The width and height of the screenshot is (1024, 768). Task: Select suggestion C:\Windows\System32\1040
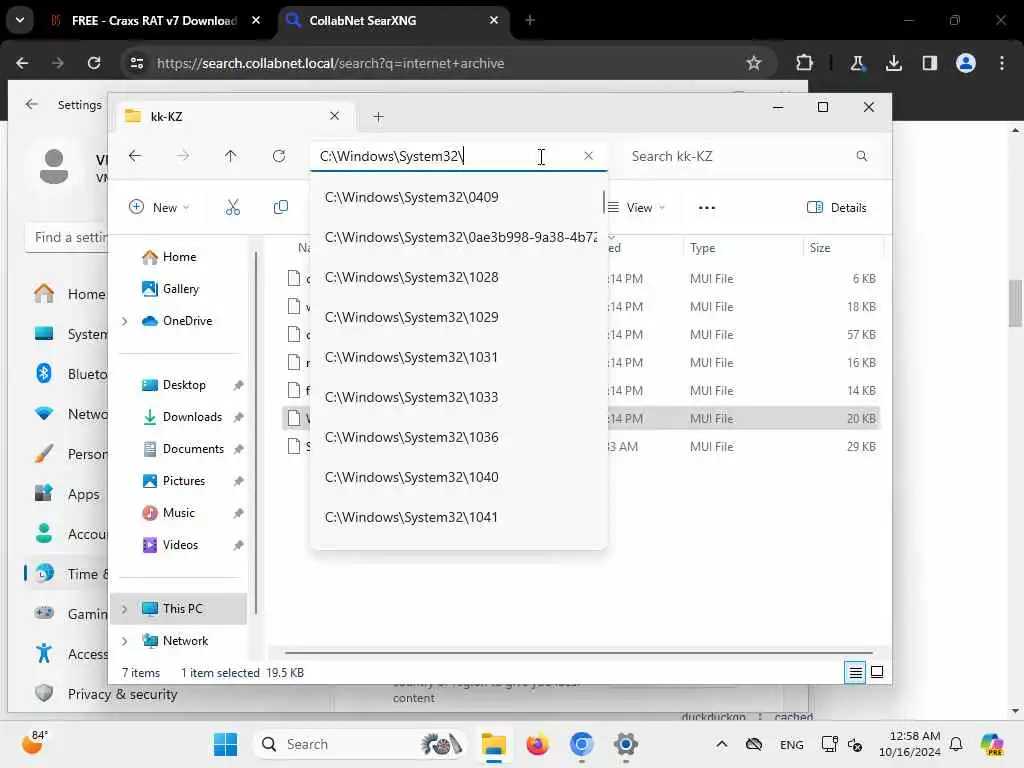458,477
